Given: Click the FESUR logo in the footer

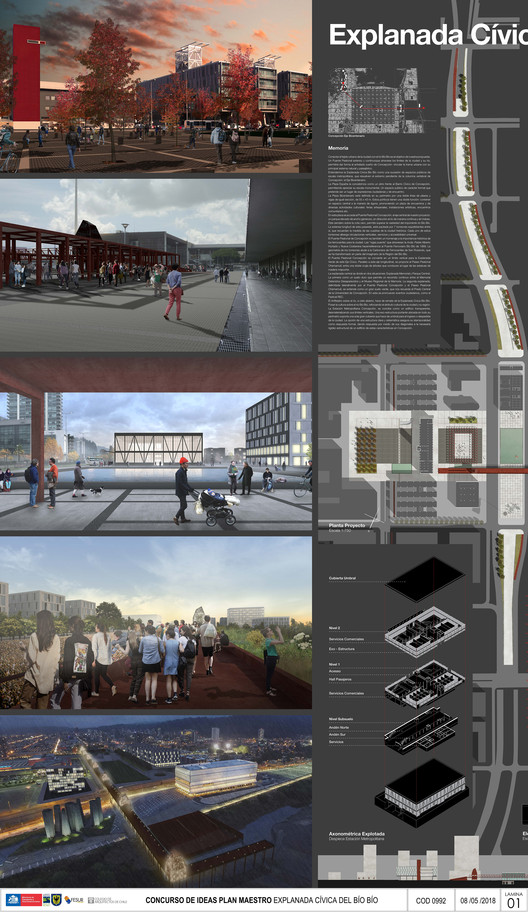Looking at the screenshot, I should pos(74,900).
